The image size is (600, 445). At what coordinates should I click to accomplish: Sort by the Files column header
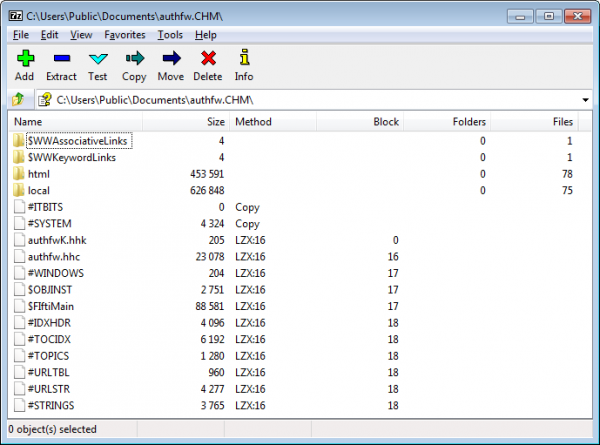pos(534,122)
